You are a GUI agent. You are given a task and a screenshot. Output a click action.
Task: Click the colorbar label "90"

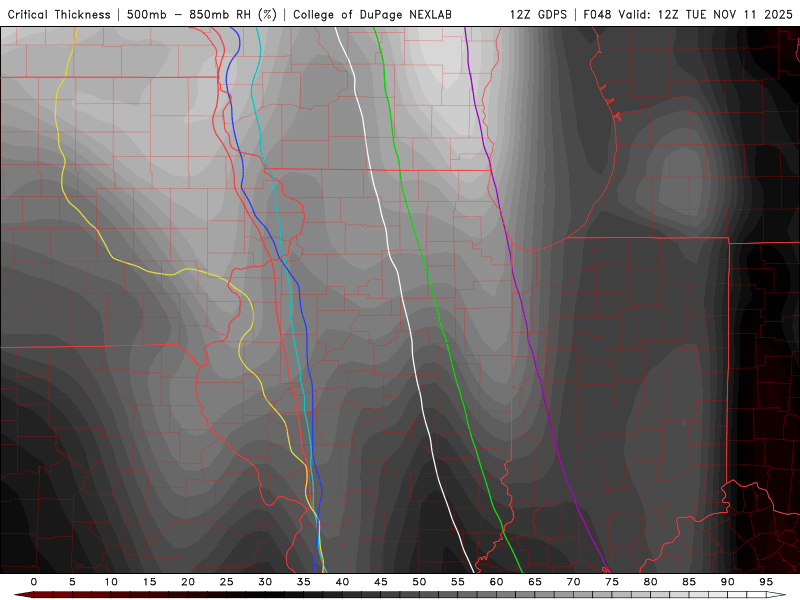click(x=727, y=582)
